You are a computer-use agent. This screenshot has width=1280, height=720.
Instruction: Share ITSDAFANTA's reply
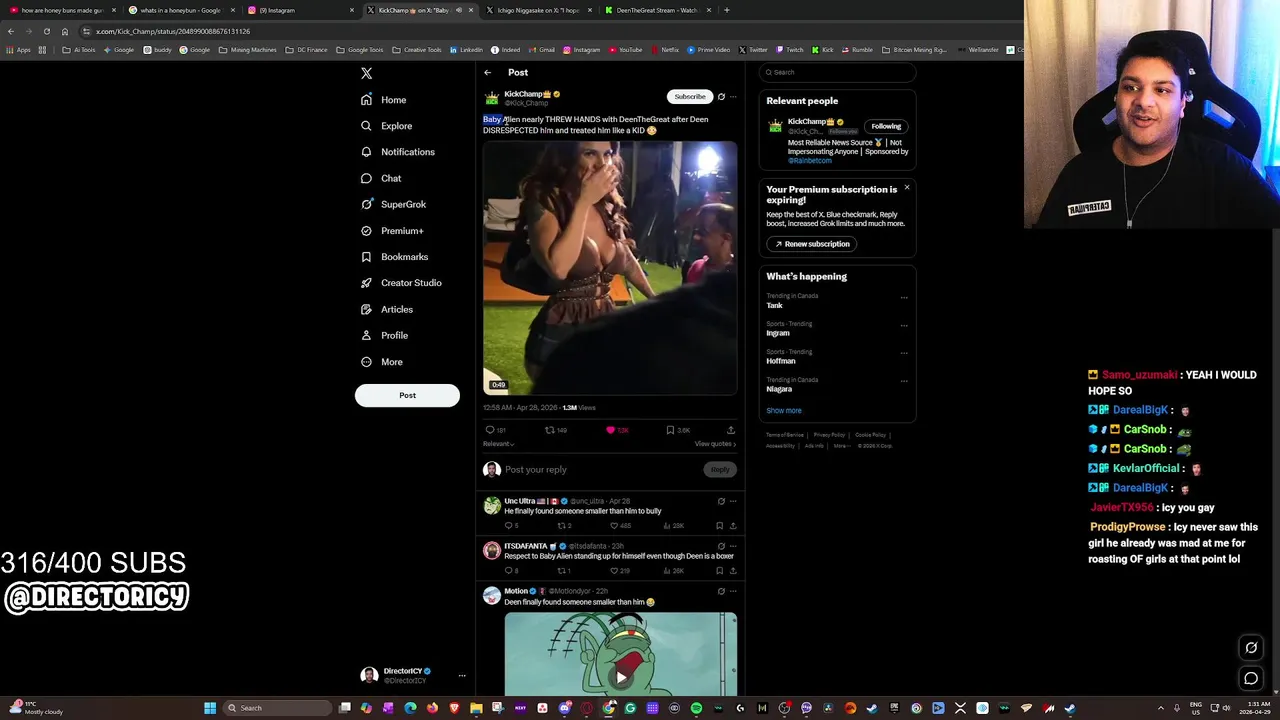pyautogui.click(x=733, y=570)
